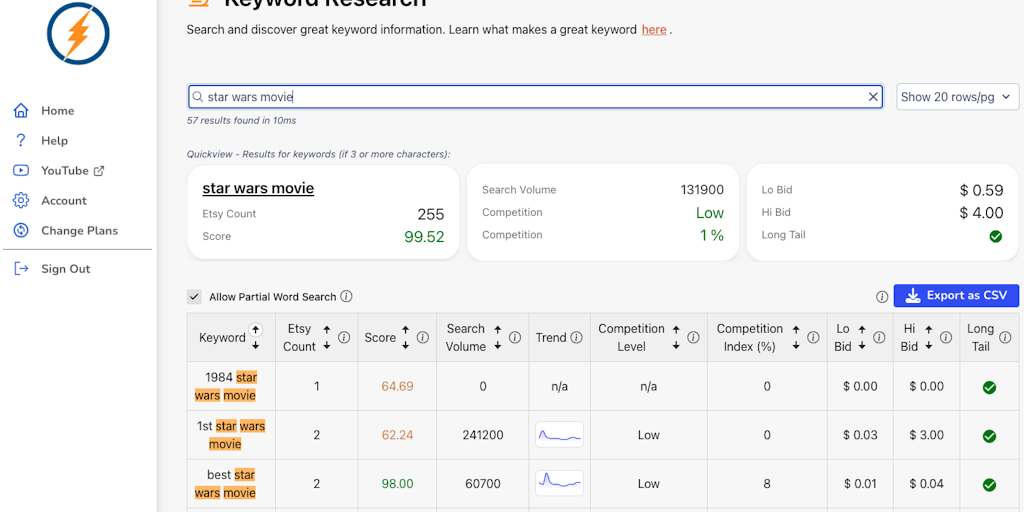The height and width of the screenshot is (512, 1024).
Task: Click trend sparkline for '1st star wars movie'
Action: 560,435
